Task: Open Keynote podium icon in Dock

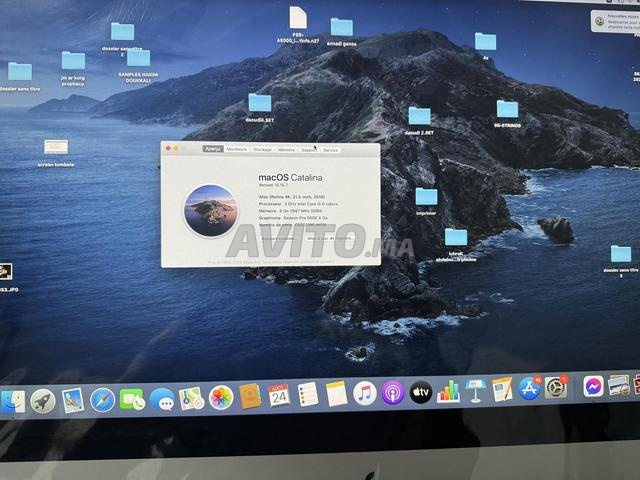Action: (475, 390)
